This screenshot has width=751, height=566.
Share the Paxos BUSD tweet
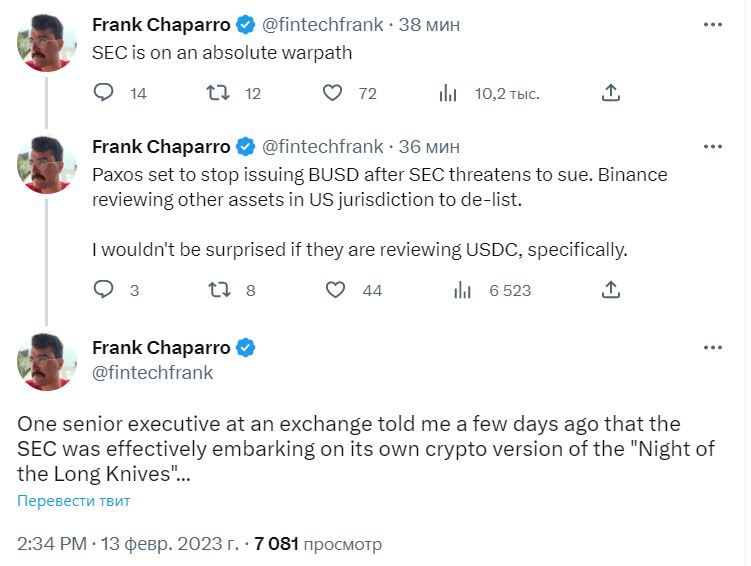pyautogui.click(x=611, y=290)
